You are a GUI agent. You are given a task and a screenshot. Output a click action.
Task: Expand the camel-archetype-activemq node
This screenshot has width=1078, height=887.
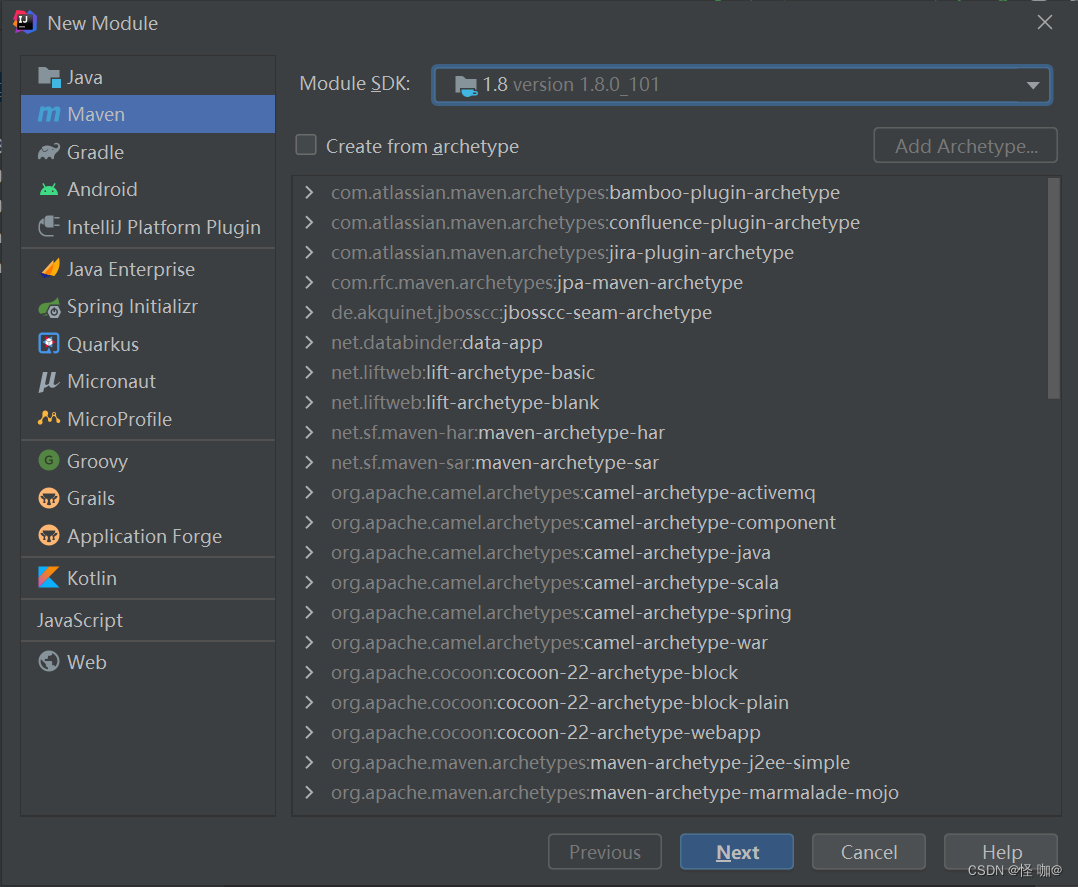coord(309,492)
